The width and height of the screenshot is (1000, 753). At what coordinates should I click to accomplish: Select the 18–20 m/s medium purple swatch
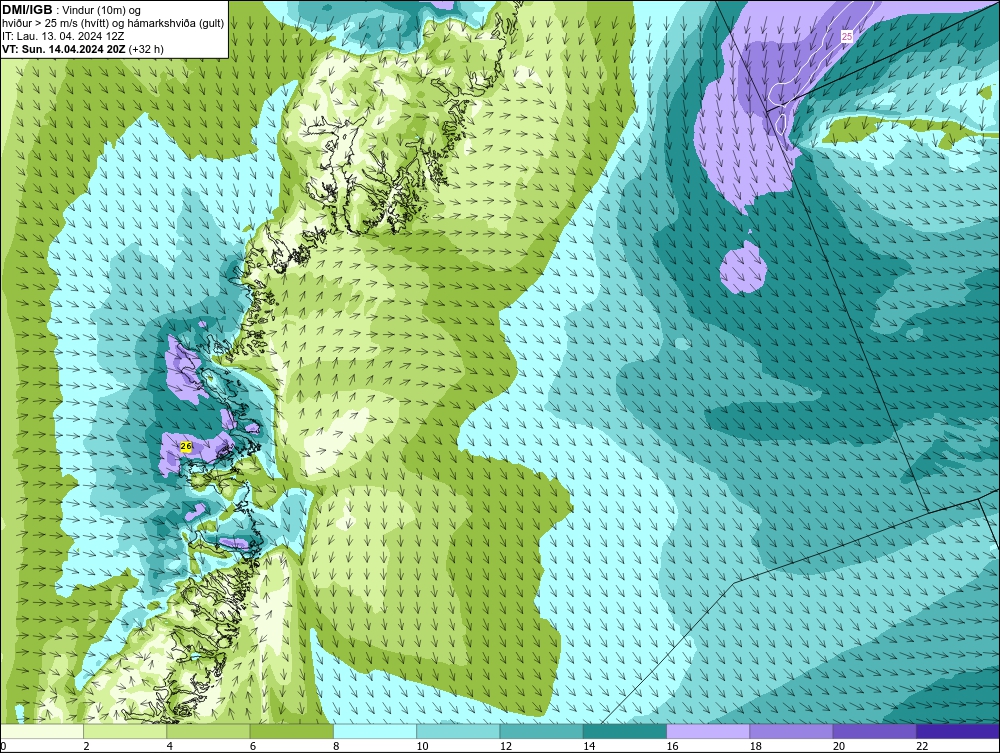791,731
